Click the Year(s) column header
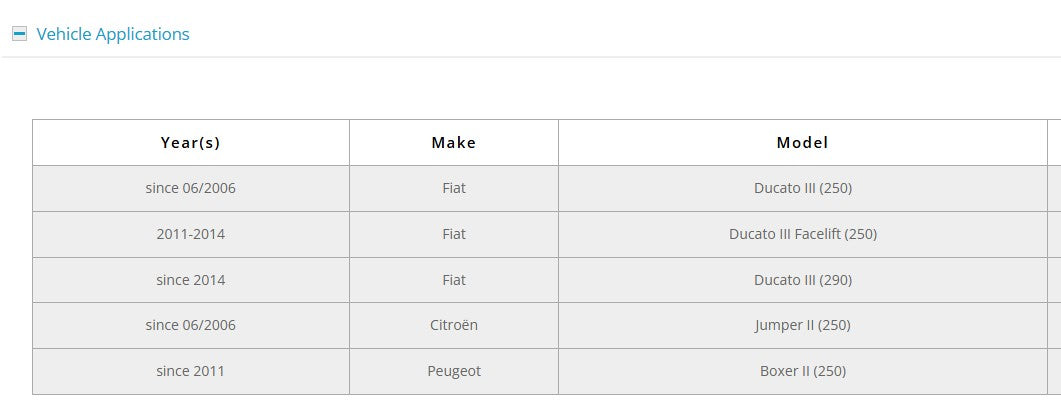This screenshot has height=412, width=1061. click(x=190, y=143)
